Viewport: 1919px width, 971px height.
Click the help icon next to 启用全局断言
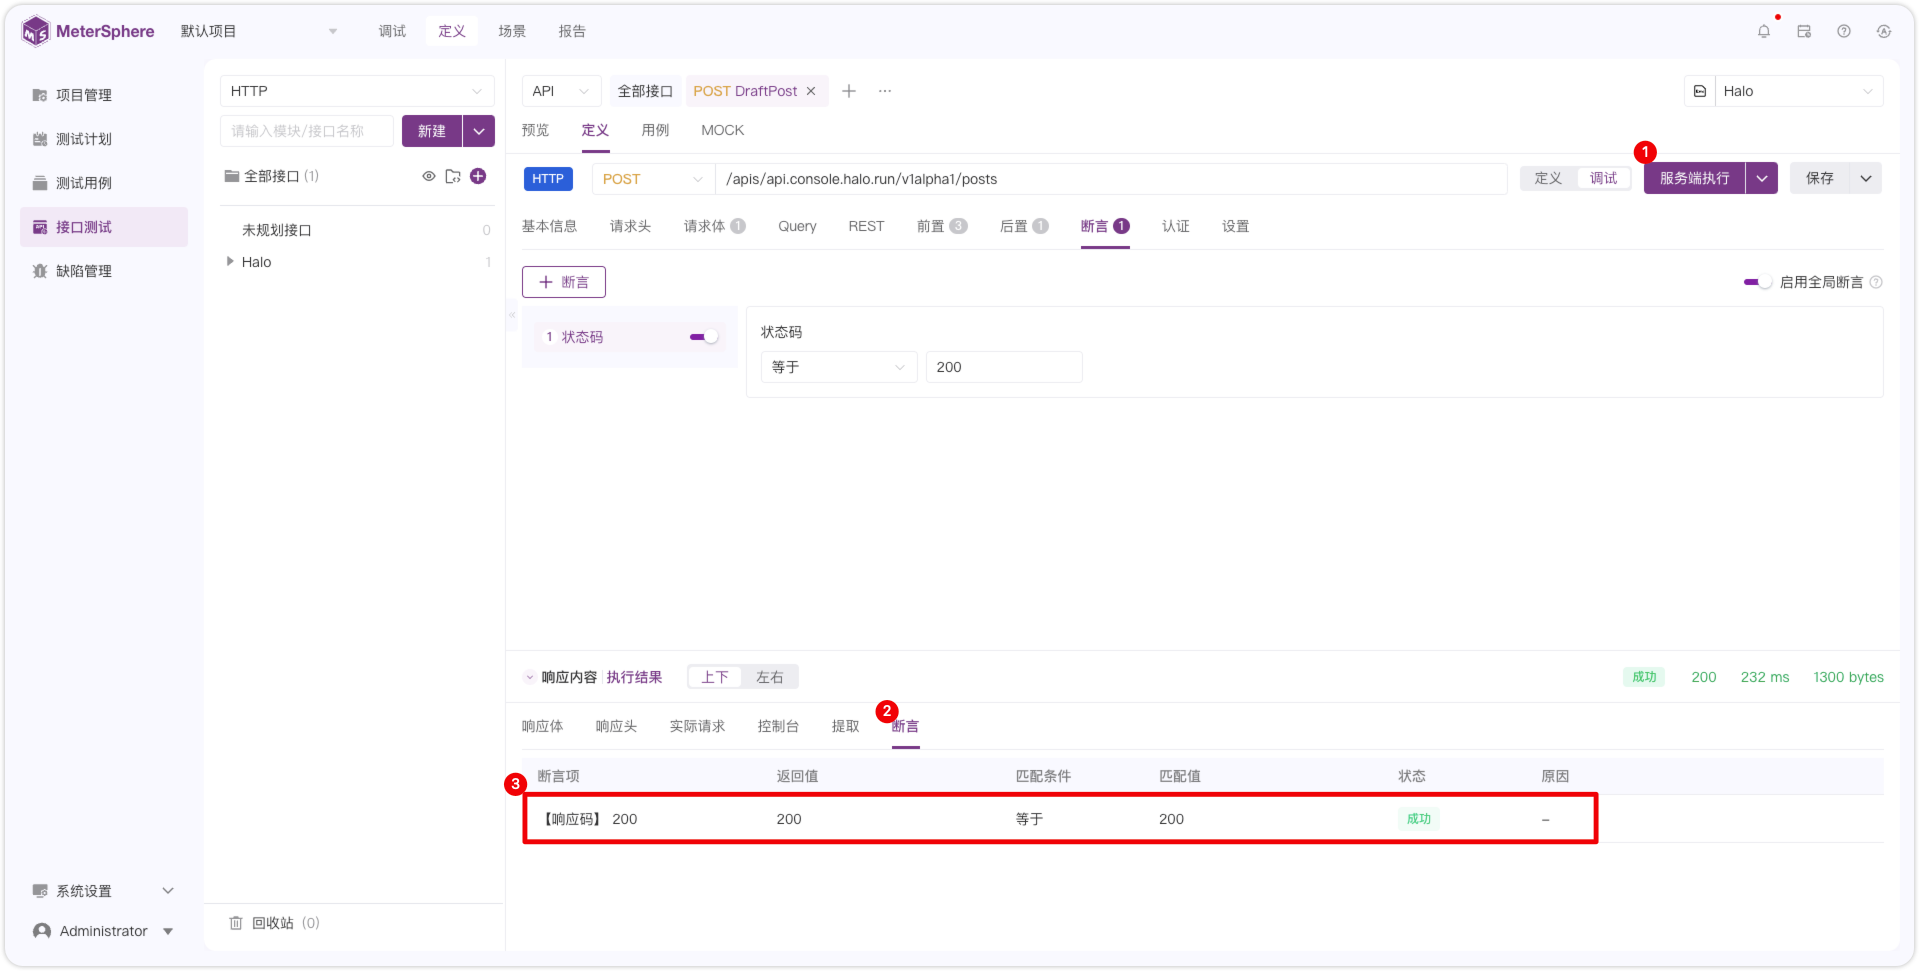tap(1876, 282)
